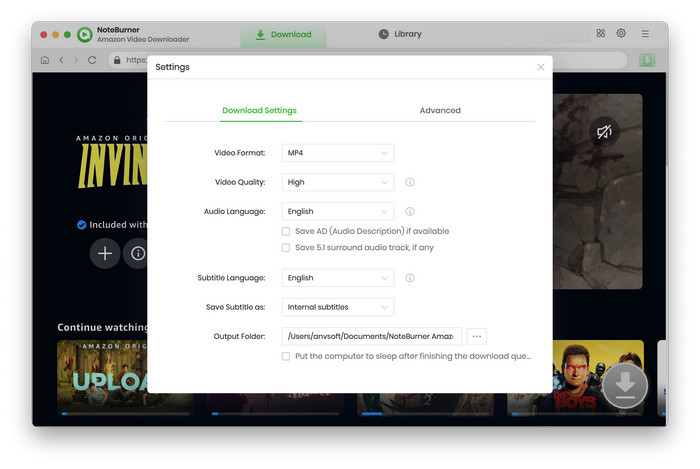Open the four-squares apps grid icon

tap(600, 33)
